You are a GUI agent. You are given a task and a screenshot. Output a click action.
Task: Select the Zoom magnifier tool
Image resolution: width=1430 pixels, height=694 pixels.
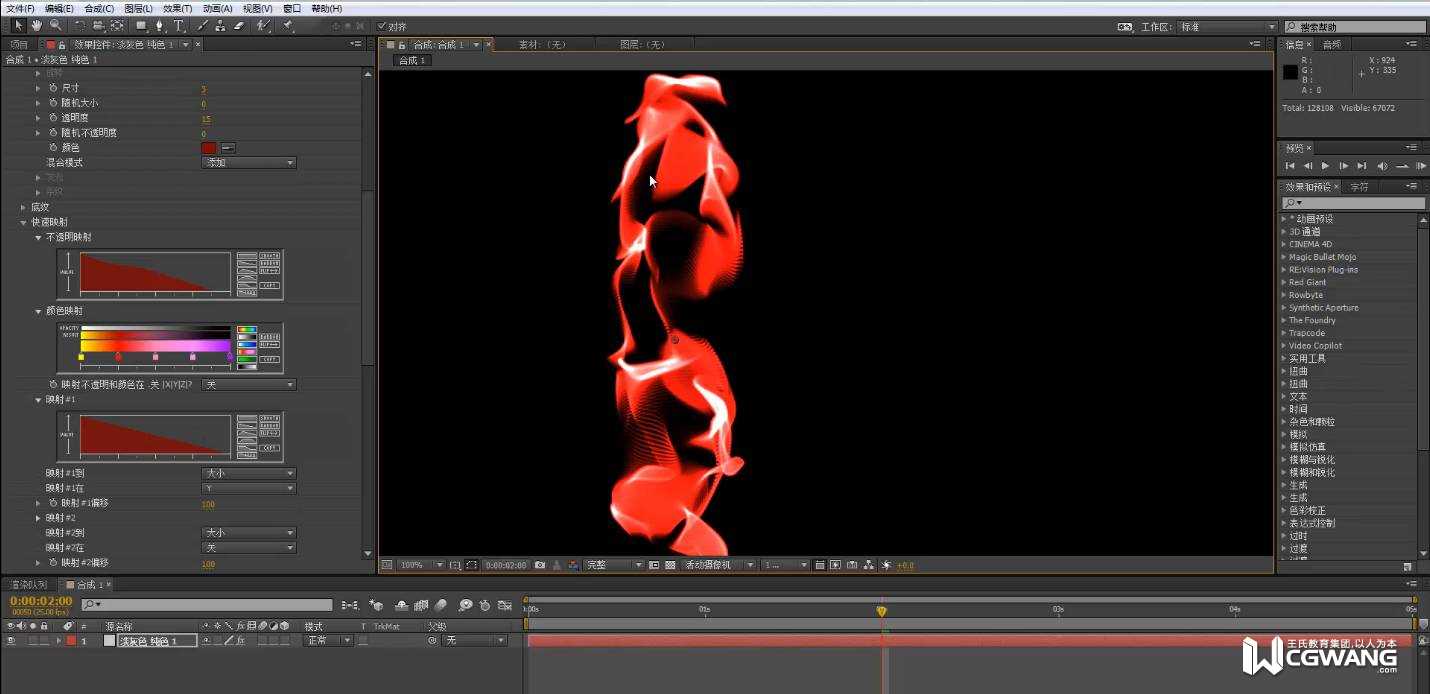[x=55, y=25]
